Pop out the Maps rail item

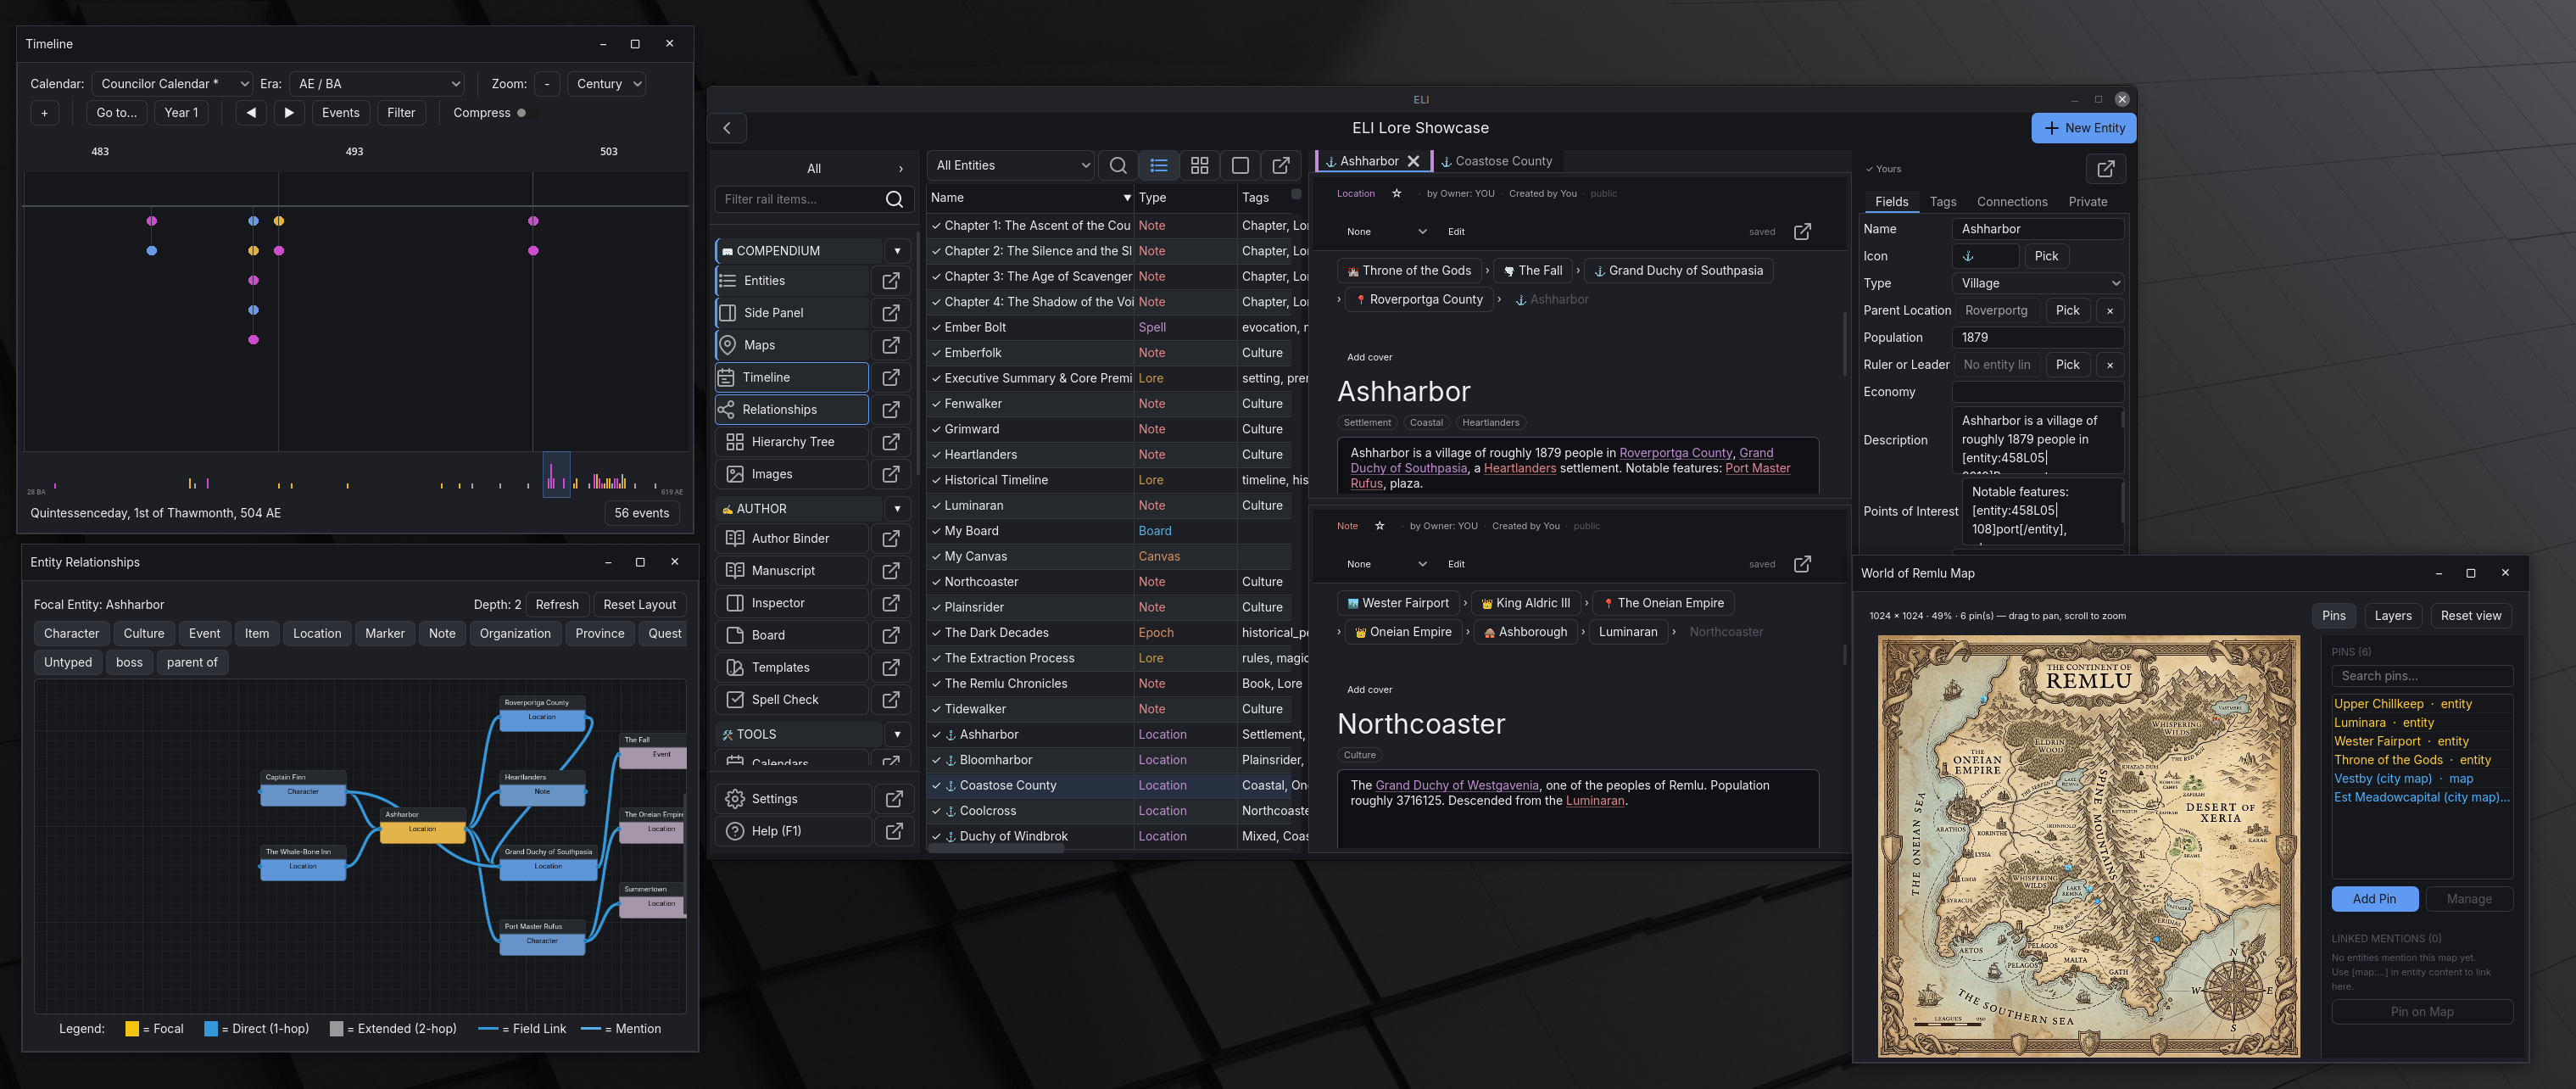[890, 345]
